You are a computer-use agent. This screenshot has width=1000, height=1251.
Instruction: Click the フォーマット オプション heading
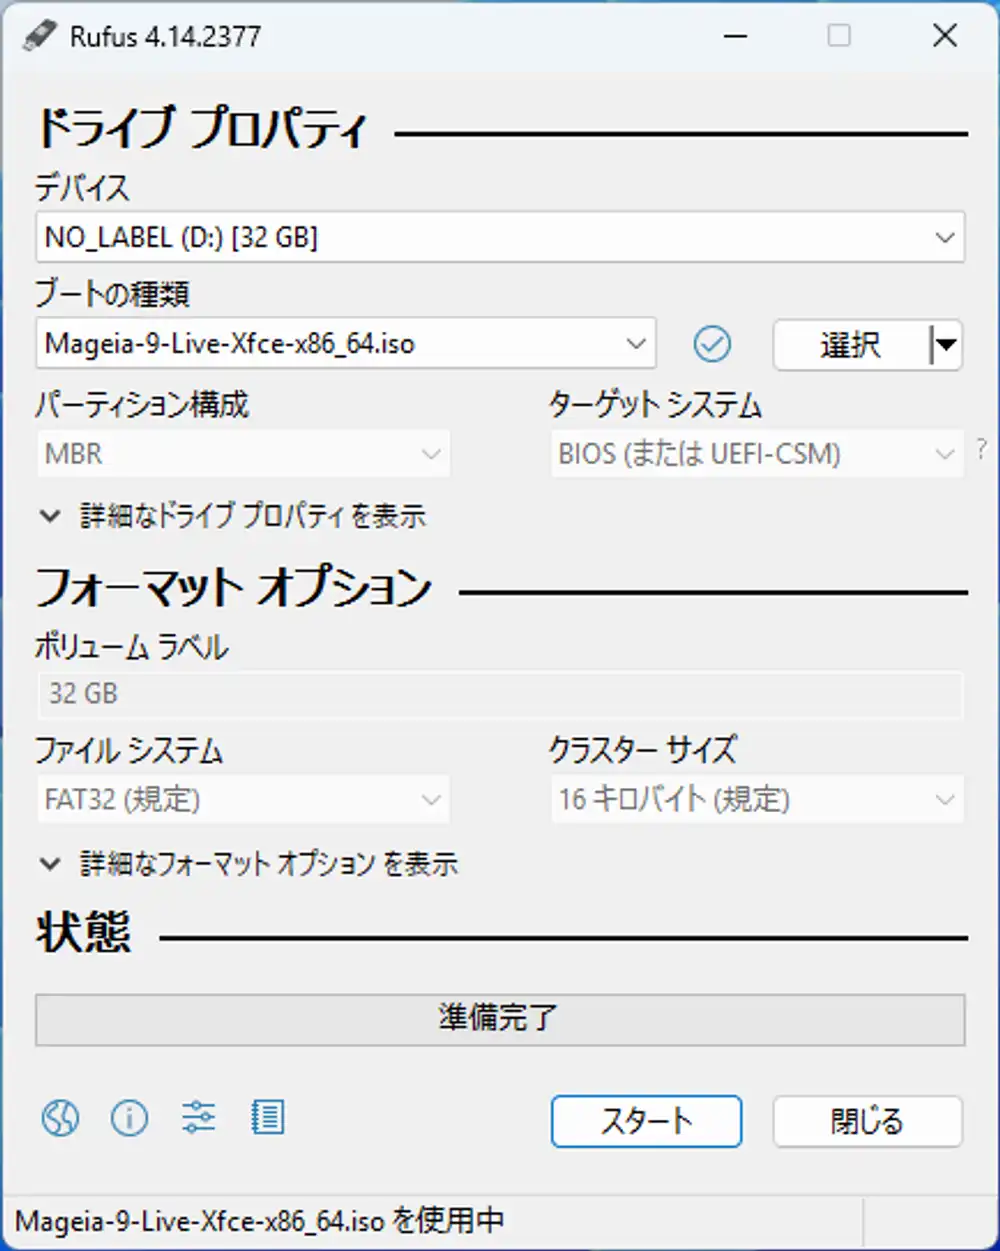pyautogui.click(x=234, y=588)
